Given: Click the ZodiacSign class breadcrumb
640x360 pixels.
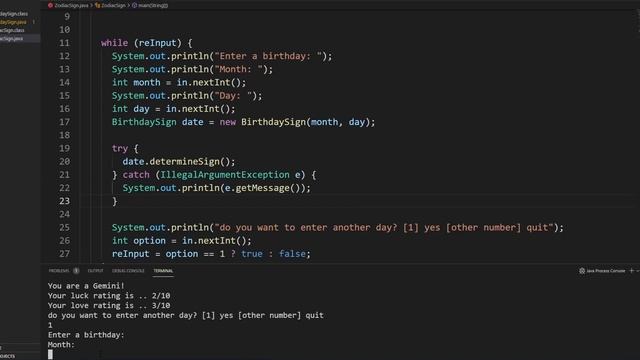Looking at the screenshot, I should (x=113, y=5).
